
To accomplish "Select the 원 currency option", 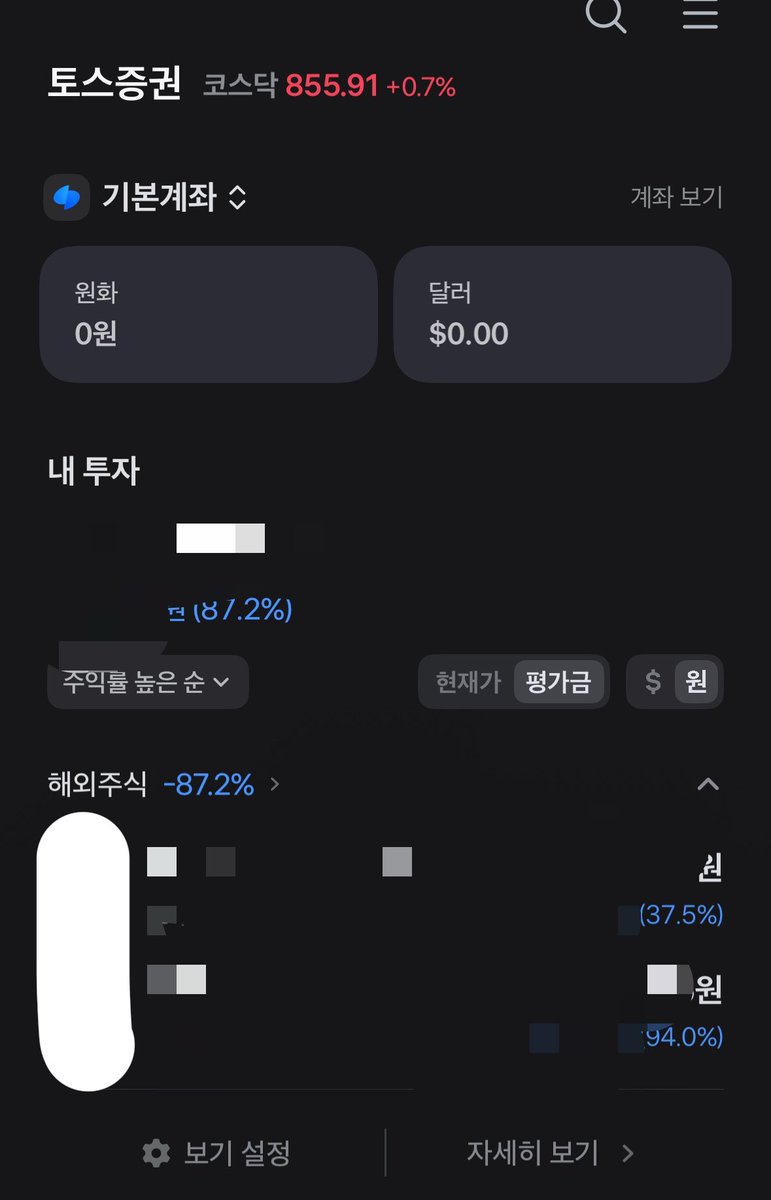I will coord(697,683).
